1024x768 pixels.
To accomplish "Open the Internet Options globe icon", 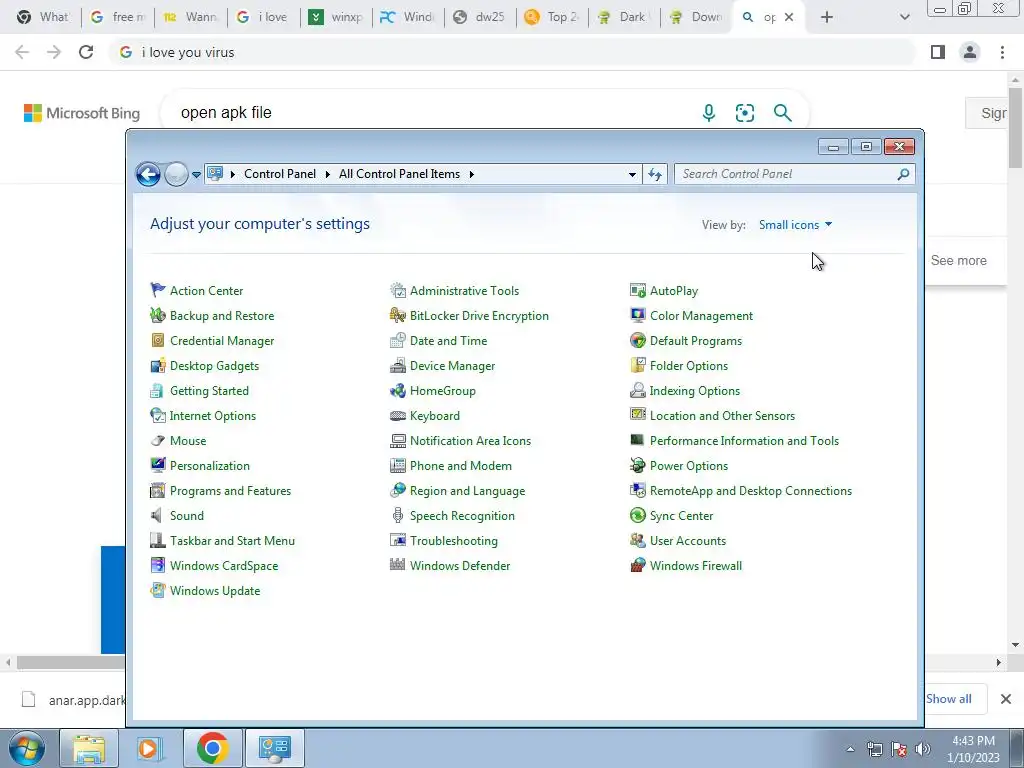I will pyautogui.click(x=157, y=415).
